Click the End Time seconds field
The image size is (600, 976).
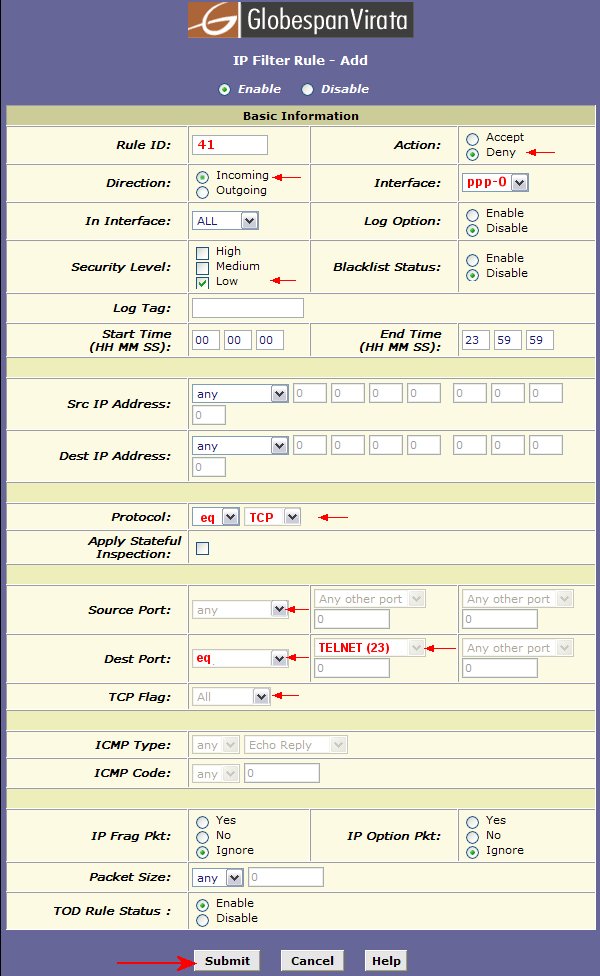[x=540, y=340]
